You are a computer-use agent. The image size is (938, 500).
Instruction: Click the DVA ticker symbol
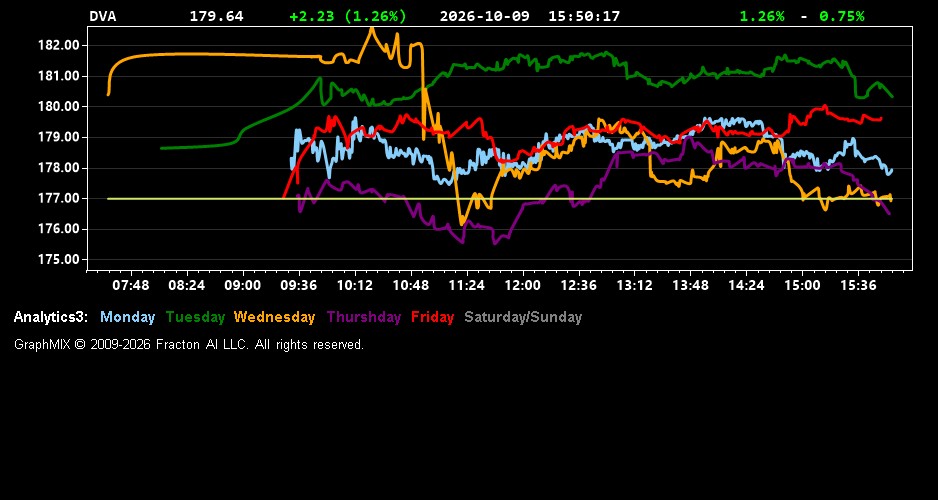pos(102,16)
